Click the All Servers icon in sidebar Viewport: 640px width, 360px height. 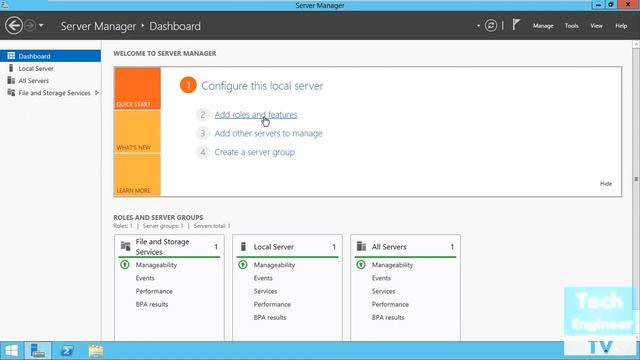point(11,80)
